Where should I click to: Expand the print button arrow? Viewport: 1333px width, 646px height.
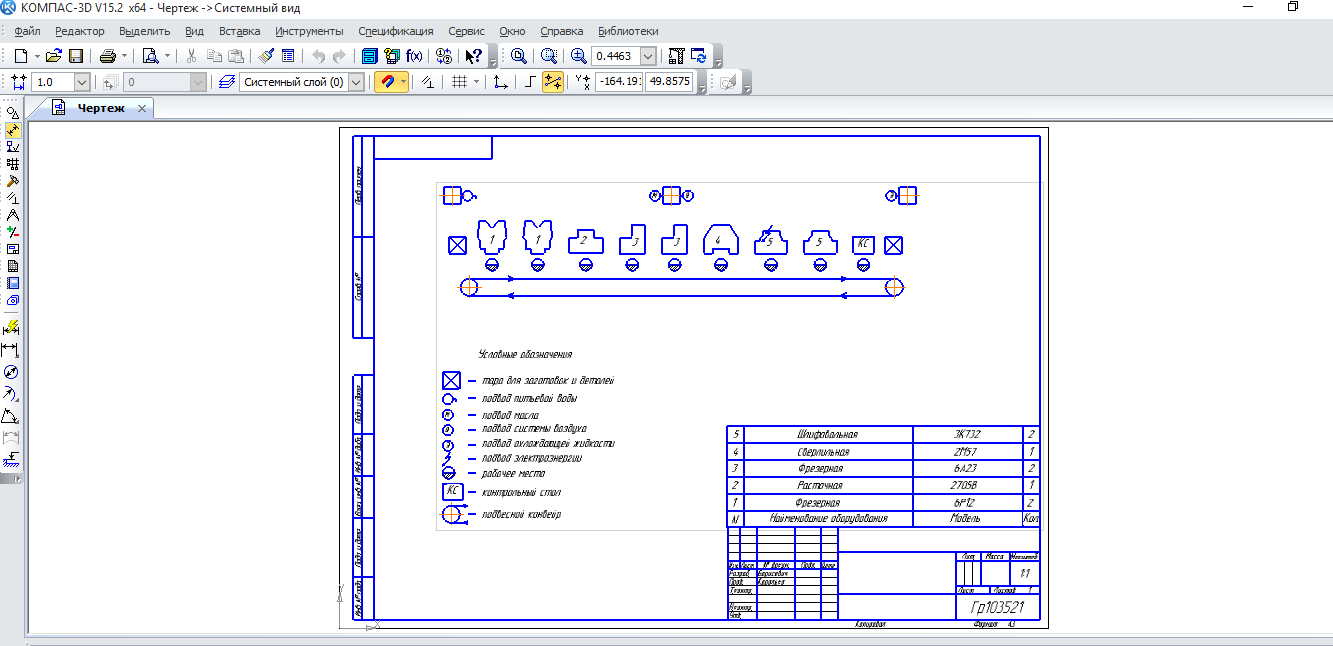coord(125,56)
